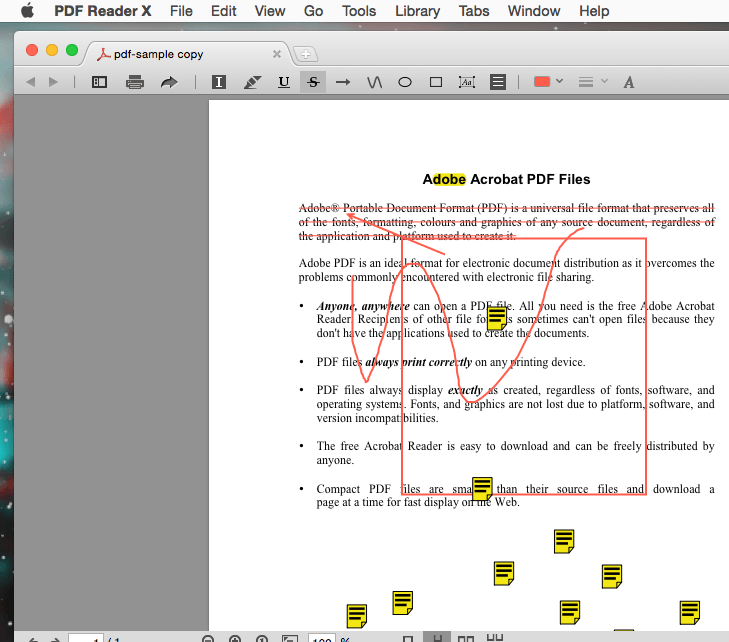
Task: Click the Print icon in the toolbar
Action: [135, 82]
